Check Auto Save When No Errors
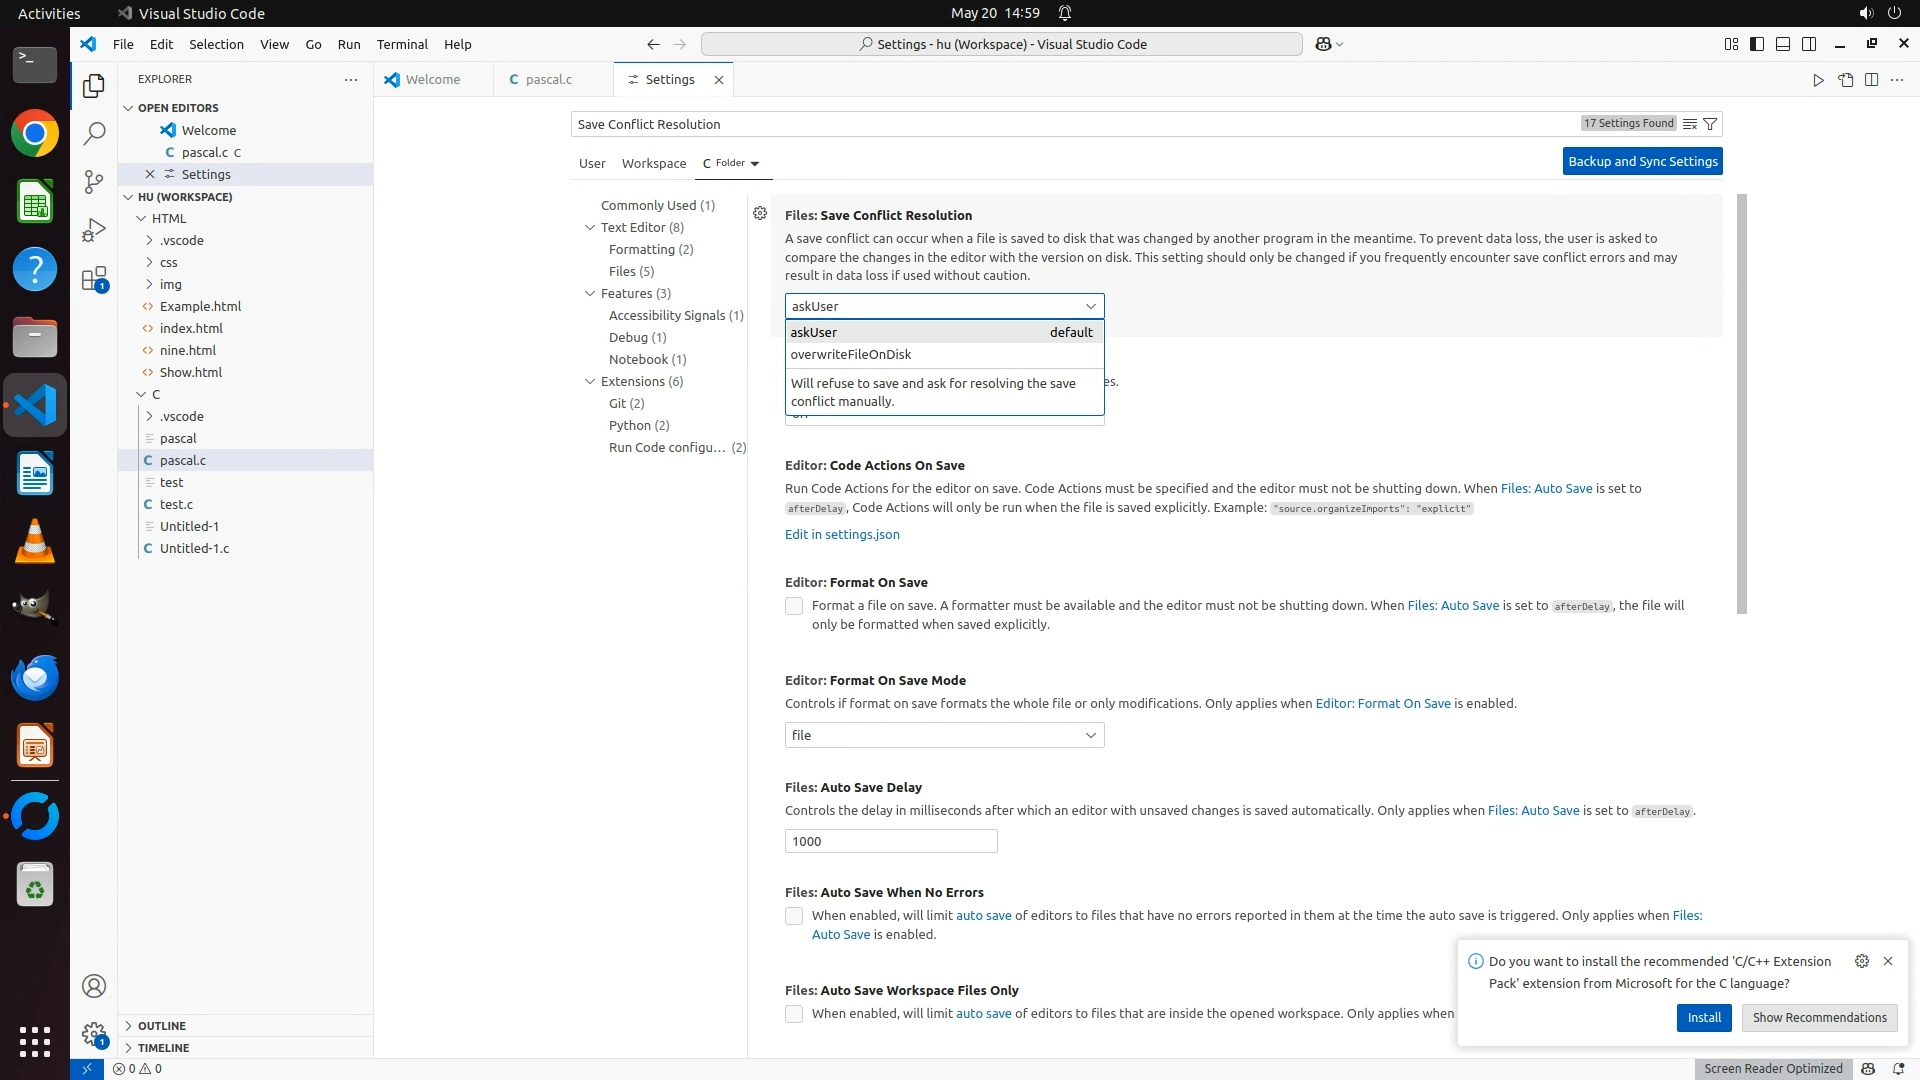 coord(794,916)
